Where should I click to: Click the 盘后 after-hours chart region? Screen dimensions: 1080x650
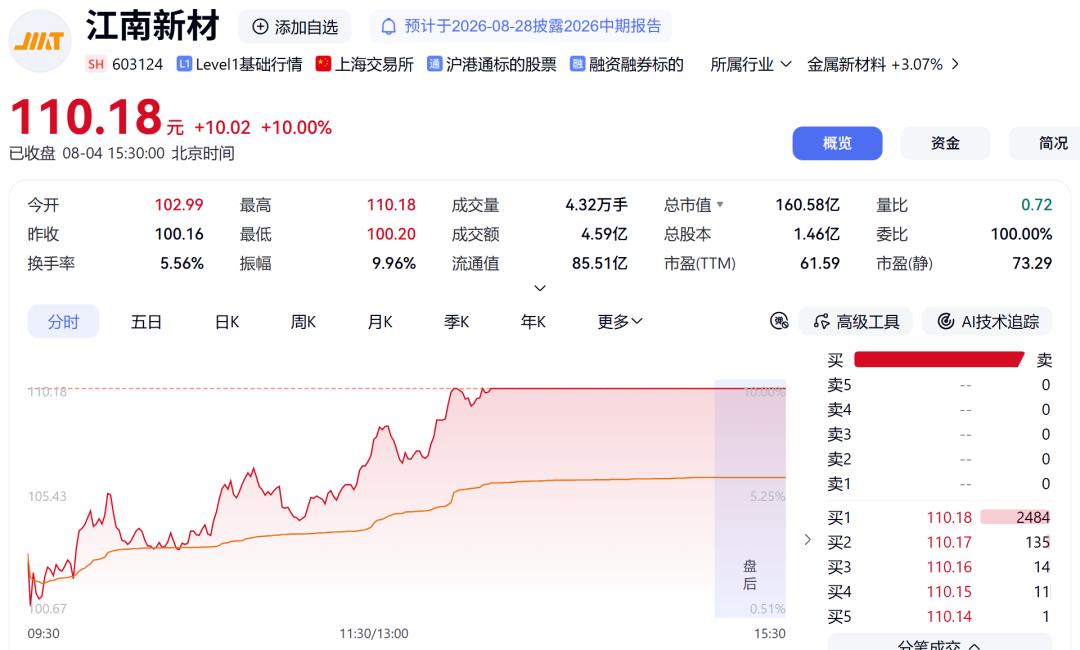click(750, 499)
